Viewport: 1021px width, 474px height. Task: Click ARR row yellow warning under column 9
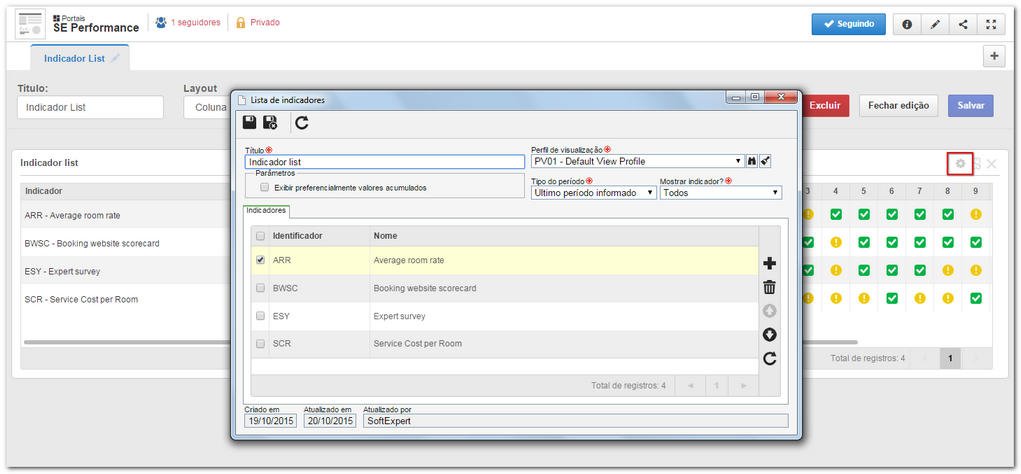(975, 214)
